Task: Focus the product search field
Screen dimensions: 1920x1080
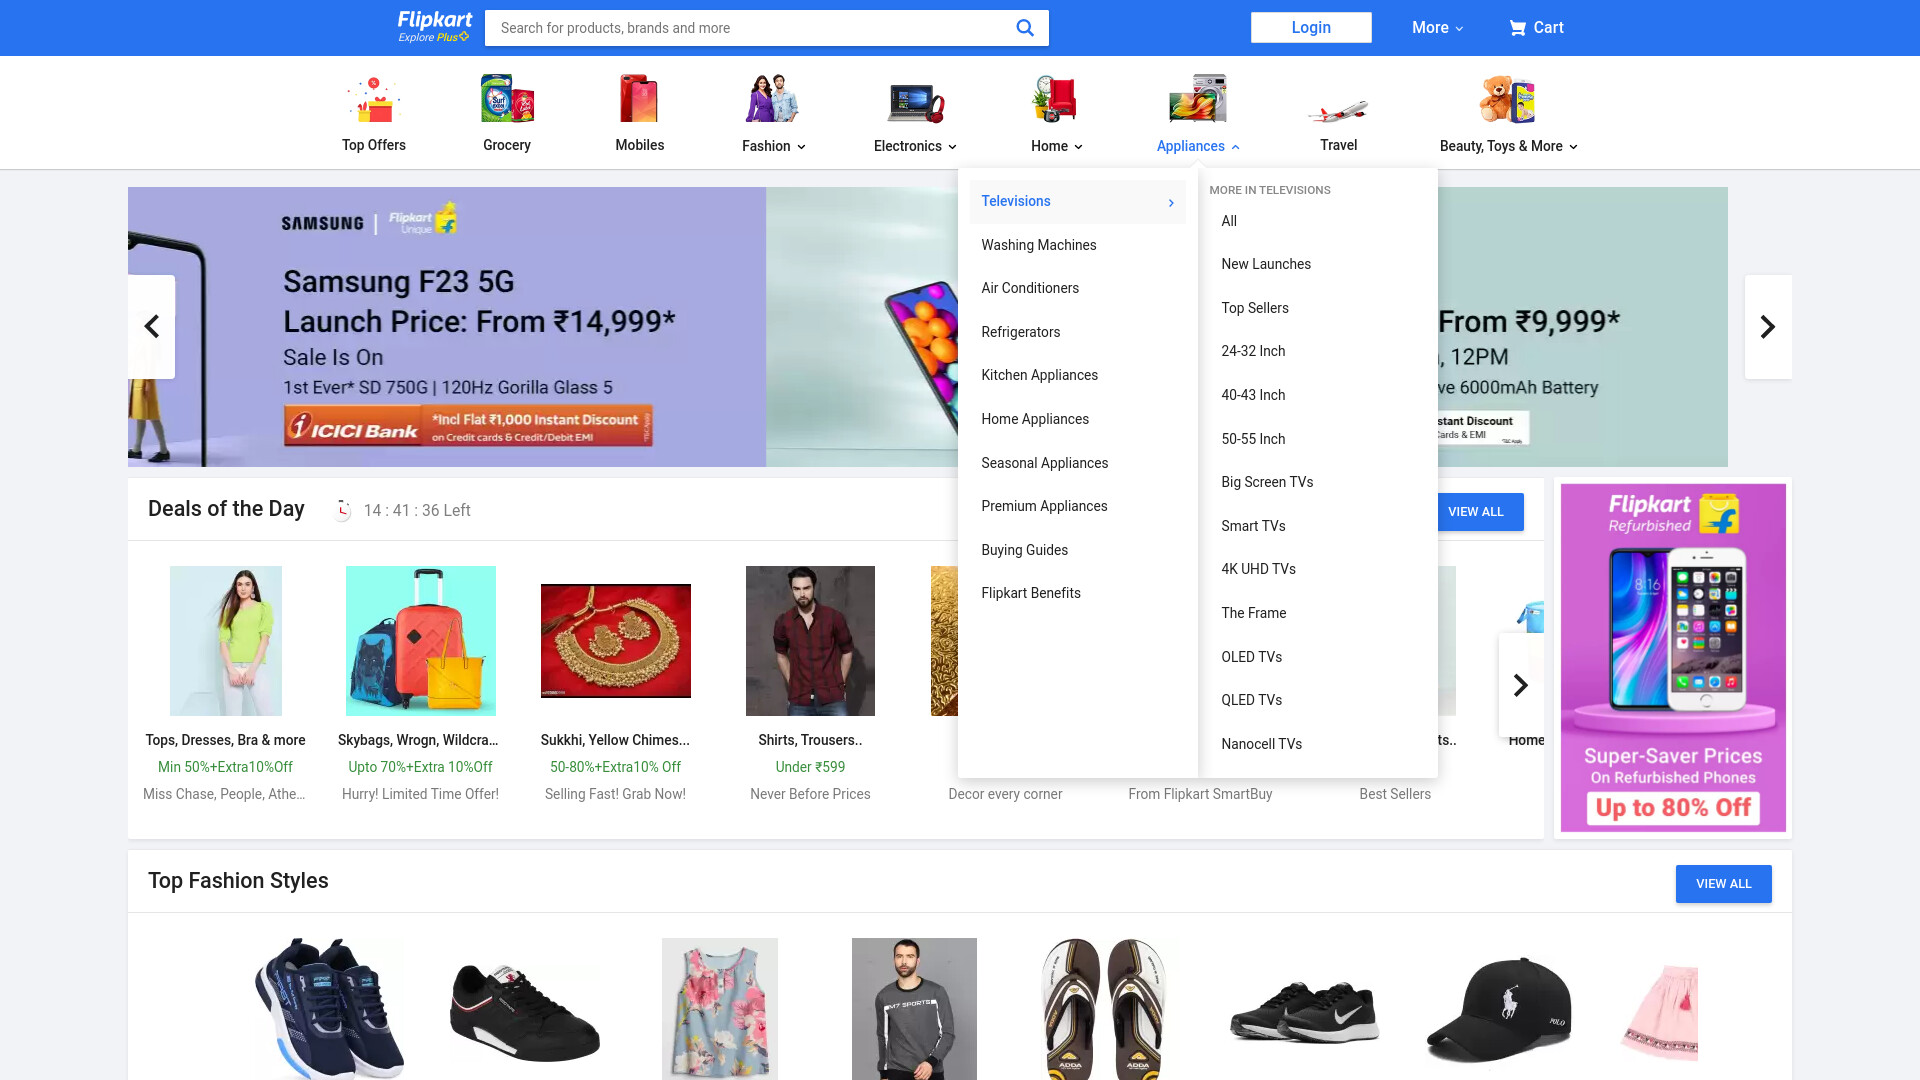Action: pyautogui.click(x=750, y=28)
